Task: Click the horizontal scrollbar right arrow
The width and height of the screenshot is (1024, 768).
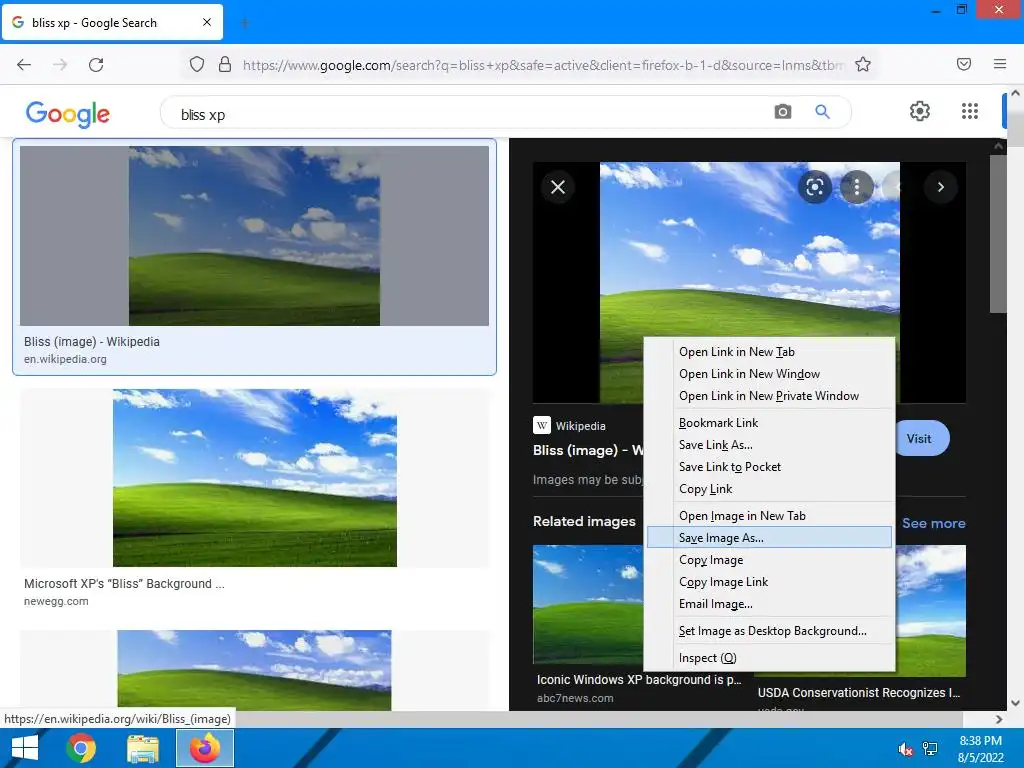Action: pos(999,719)
